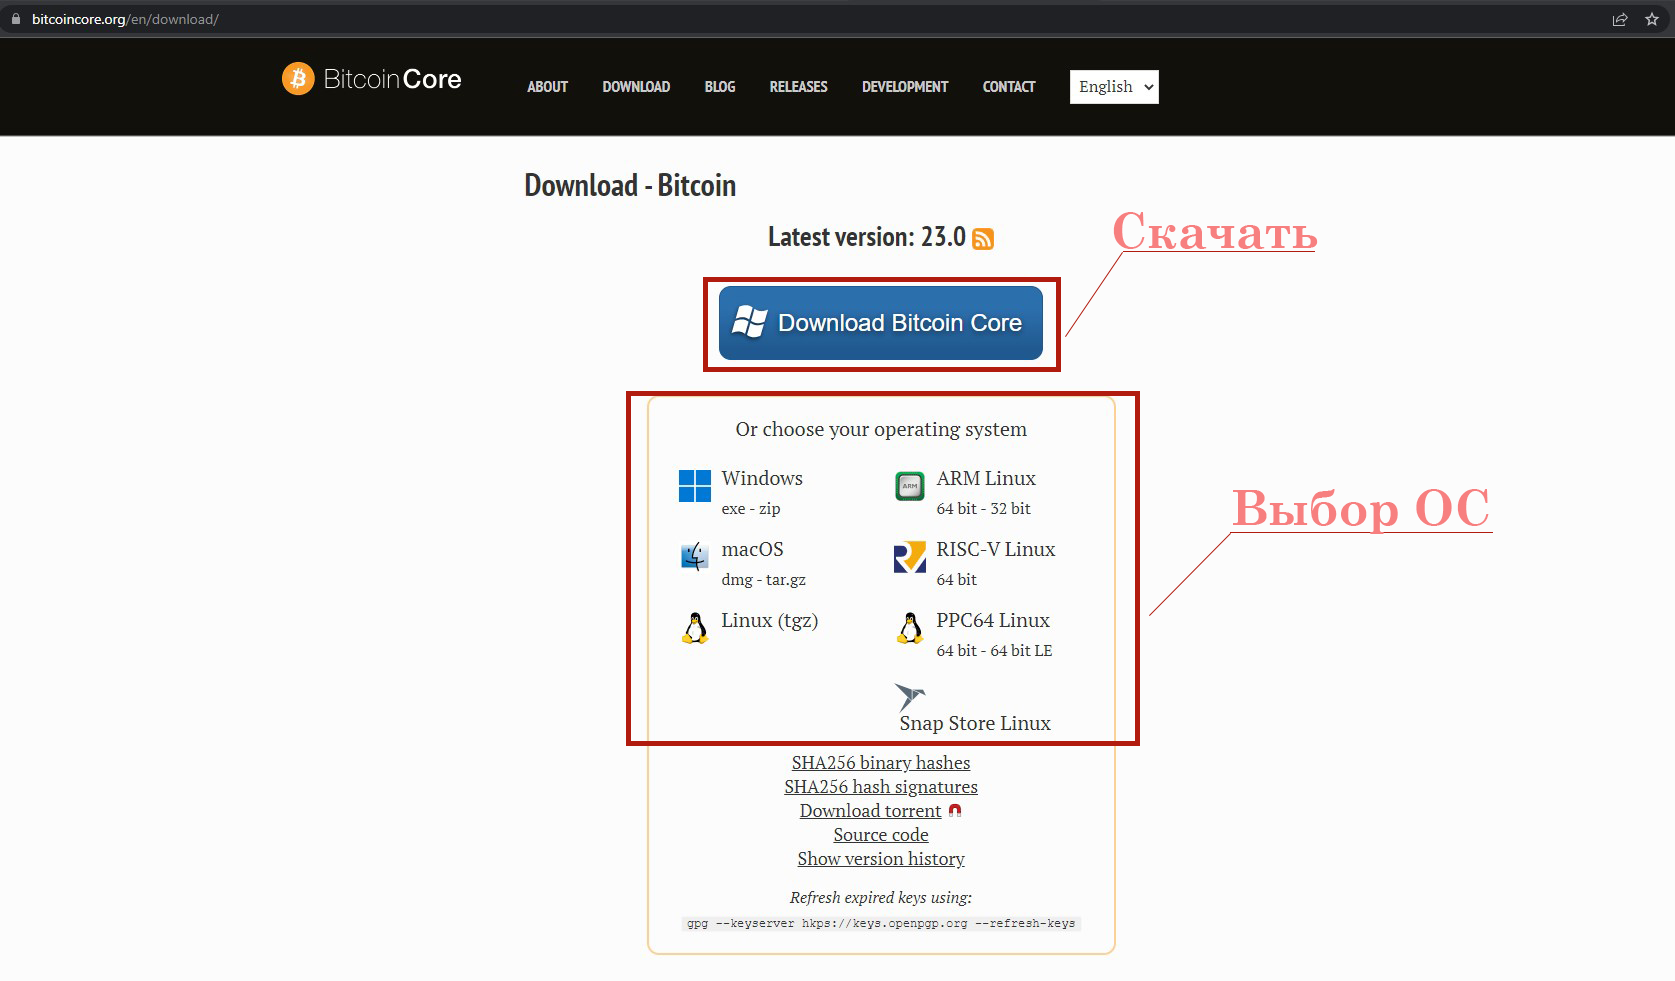This screenshot has width=1675, height=981.
Task: Select the Releases menu item
Action: [799, 87]
